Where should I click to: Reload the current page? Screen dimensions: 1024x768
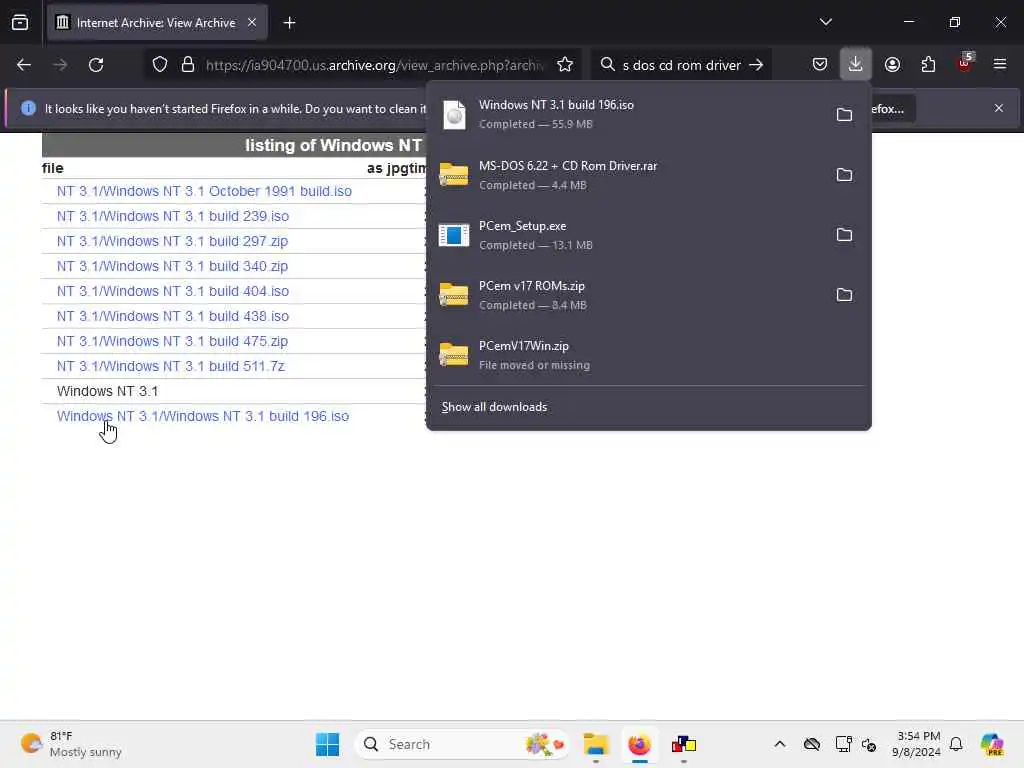tap(96, 65)
